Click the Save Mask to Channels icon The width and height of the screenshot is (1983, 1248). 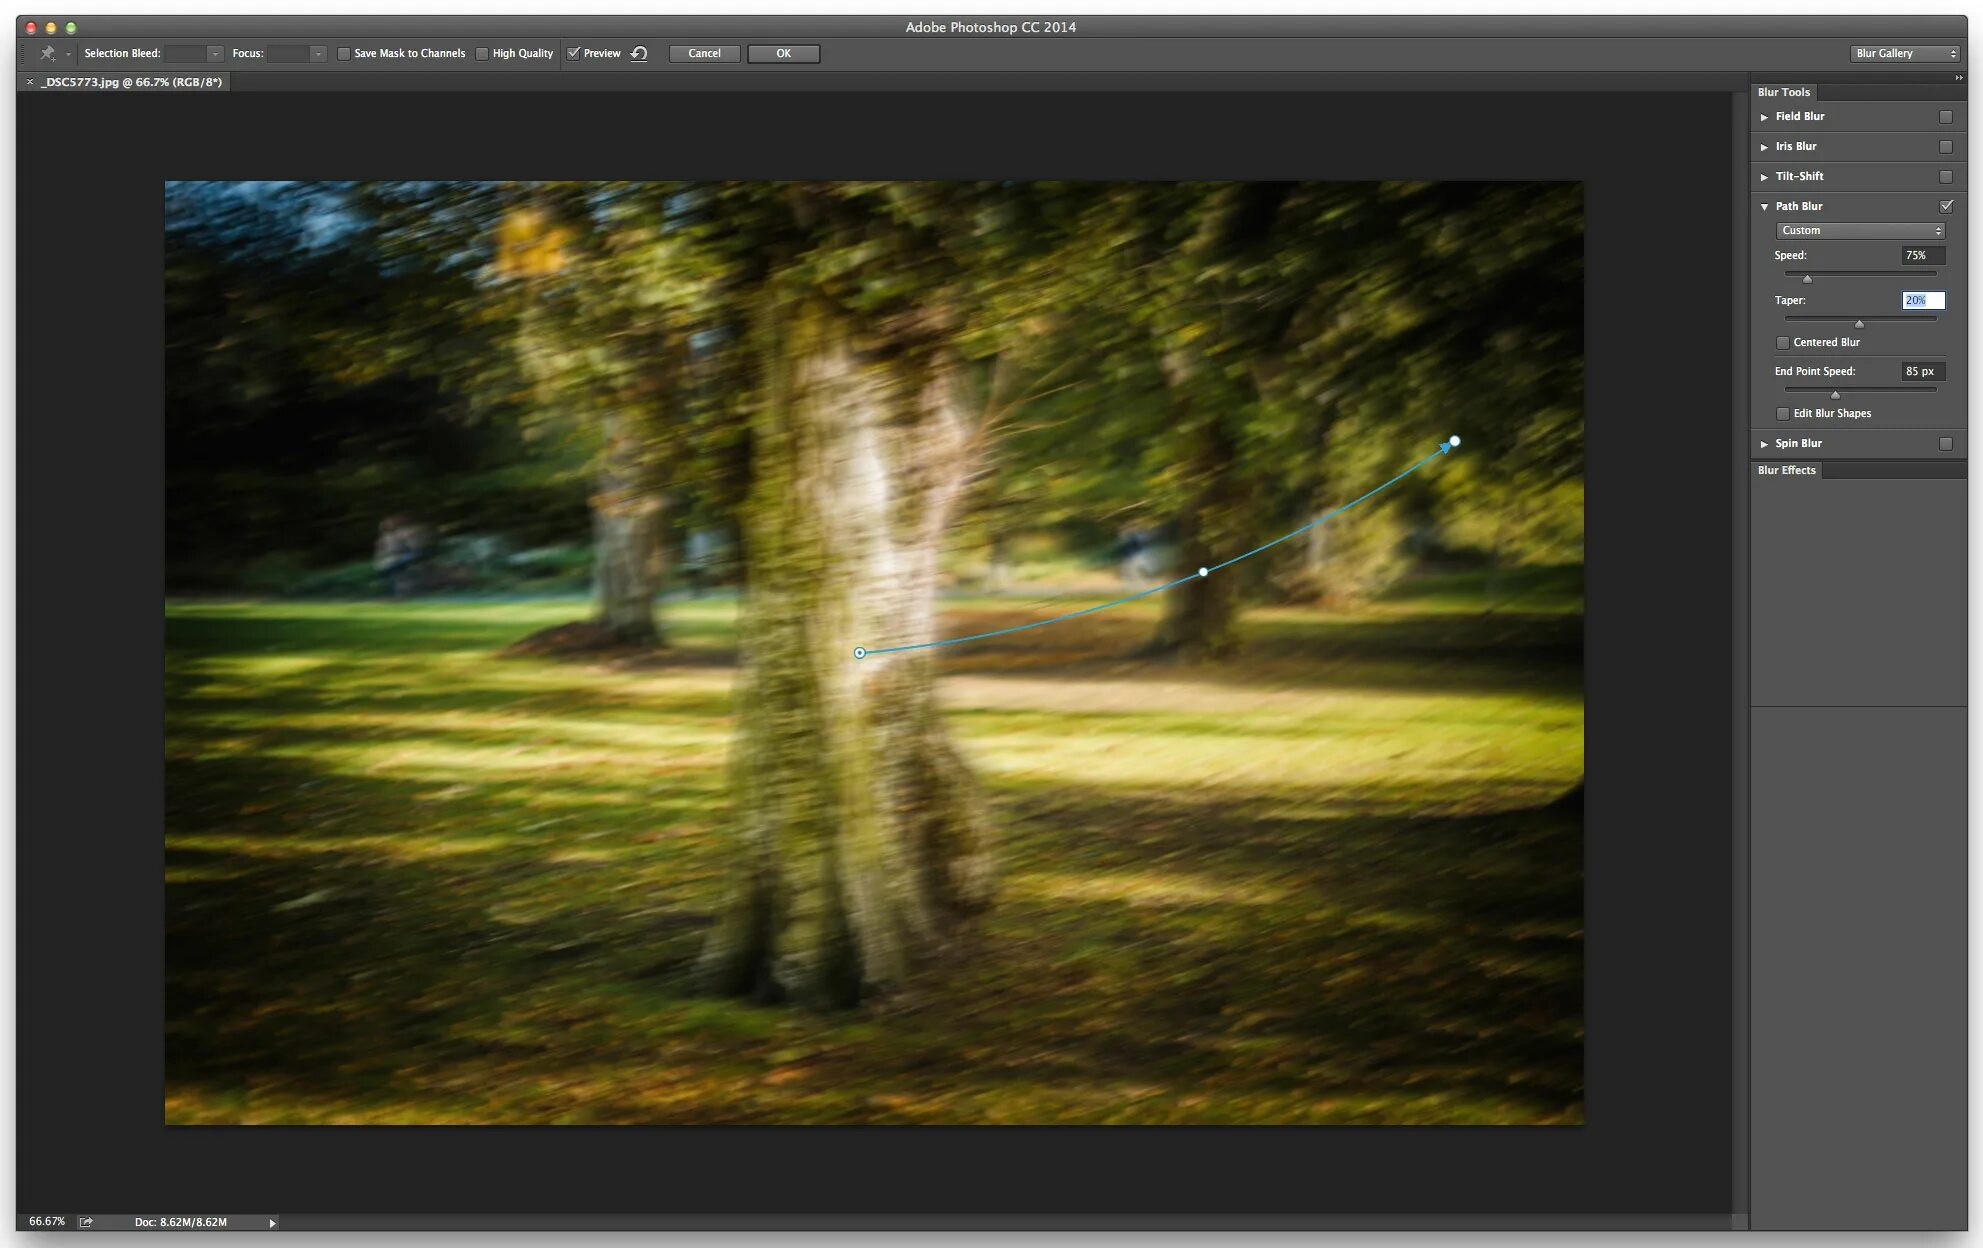(342, 53)
